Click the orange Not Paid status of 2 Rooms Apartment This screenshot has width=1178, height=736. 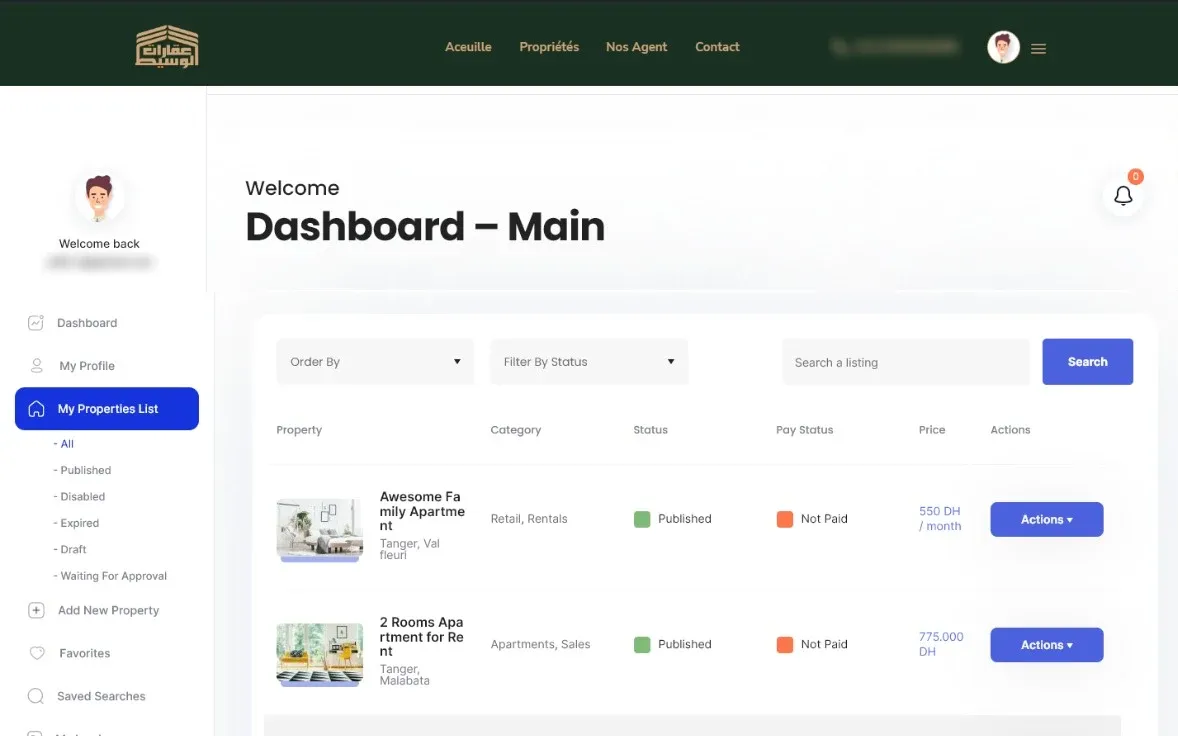pyautogui.click(x=812, y=644)
